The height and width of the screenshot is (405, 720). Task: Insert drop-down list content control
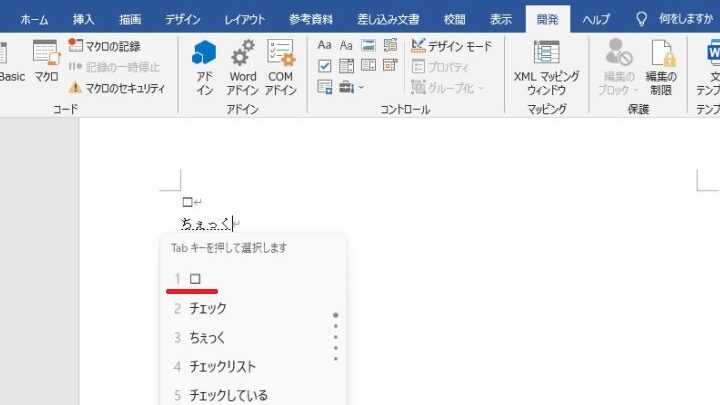(x=368, y=66)
